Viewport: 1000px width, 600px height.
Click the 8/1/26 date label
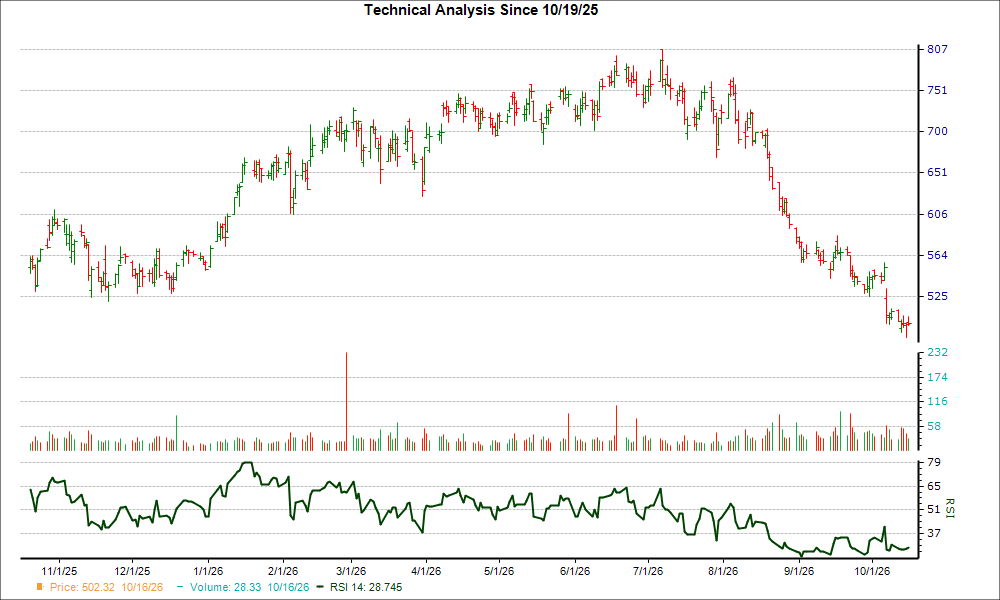point(723,571)
